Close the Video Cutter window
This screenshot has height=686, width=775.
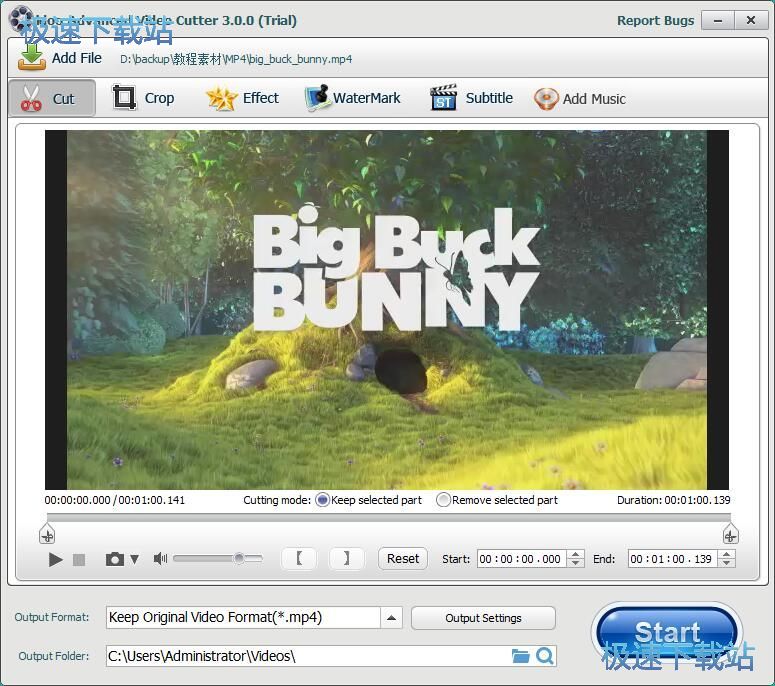click(751, 21)
